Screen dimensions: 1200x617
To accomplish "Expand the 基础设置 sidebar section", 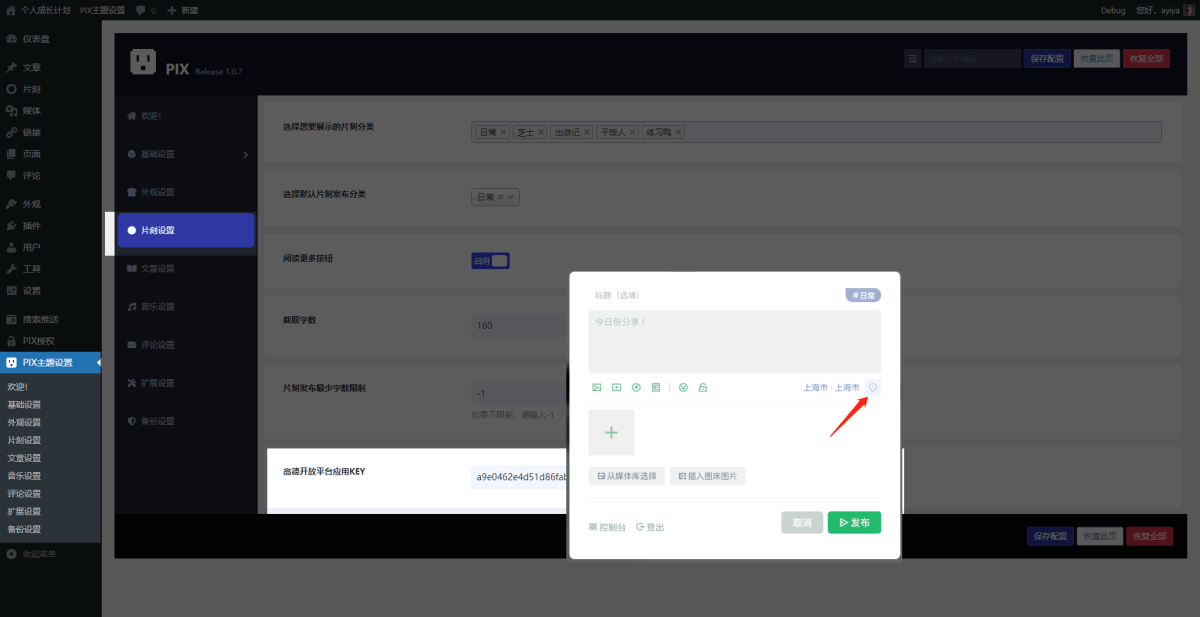I will pos(185,154).
